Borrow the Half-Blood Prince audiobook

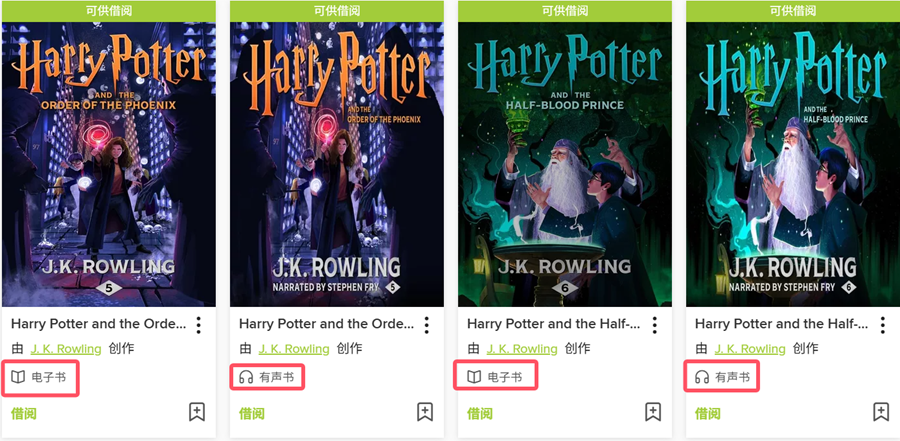[x=708, y=413]
